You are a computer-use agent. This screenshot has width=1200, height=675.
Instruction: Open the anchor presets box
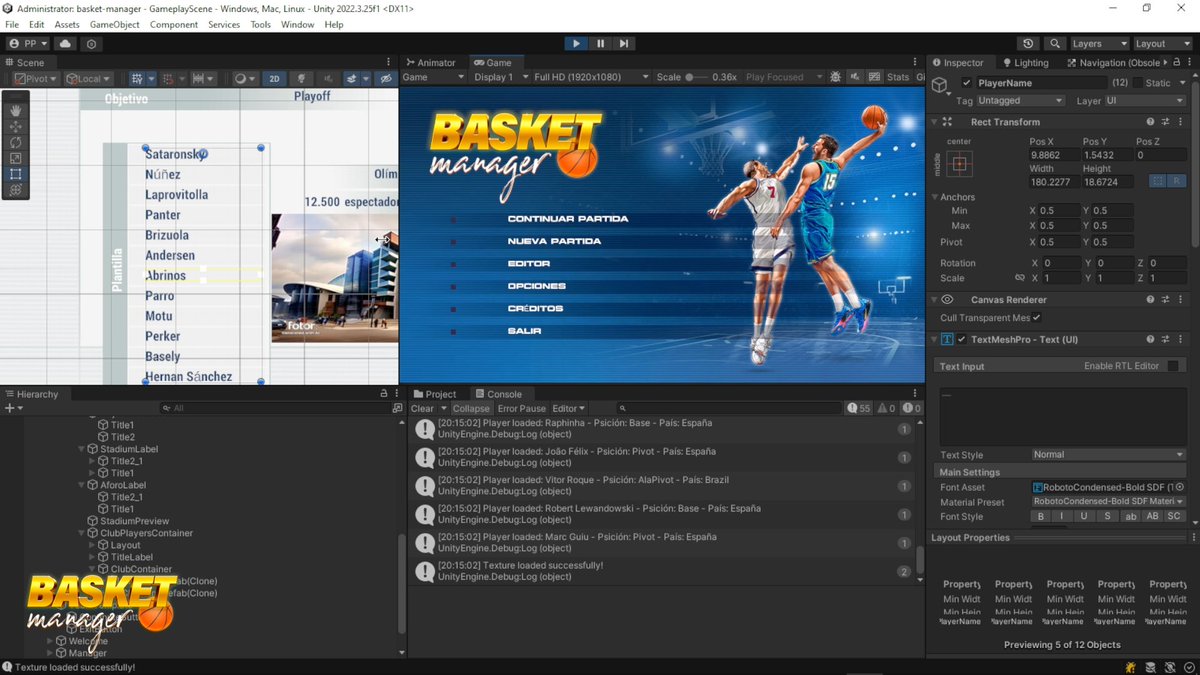click(x=960, y=164)
